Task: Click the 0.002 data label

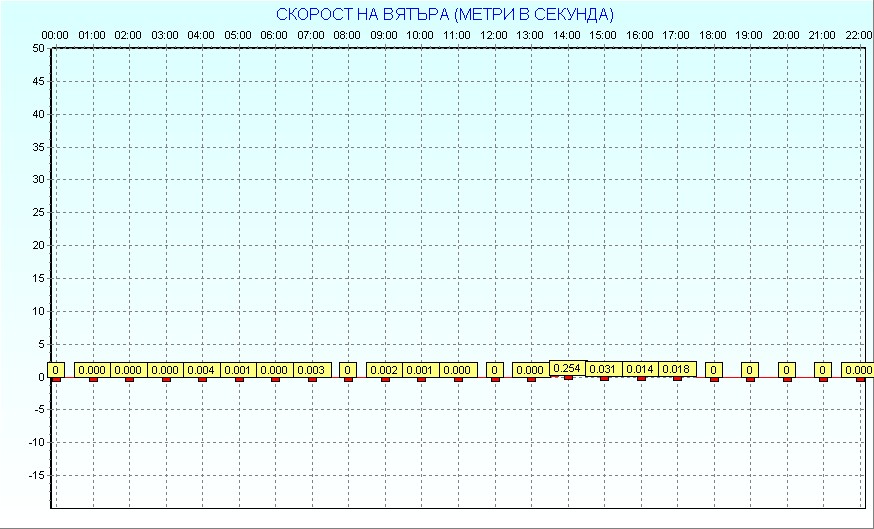Action: pos(384,370)
